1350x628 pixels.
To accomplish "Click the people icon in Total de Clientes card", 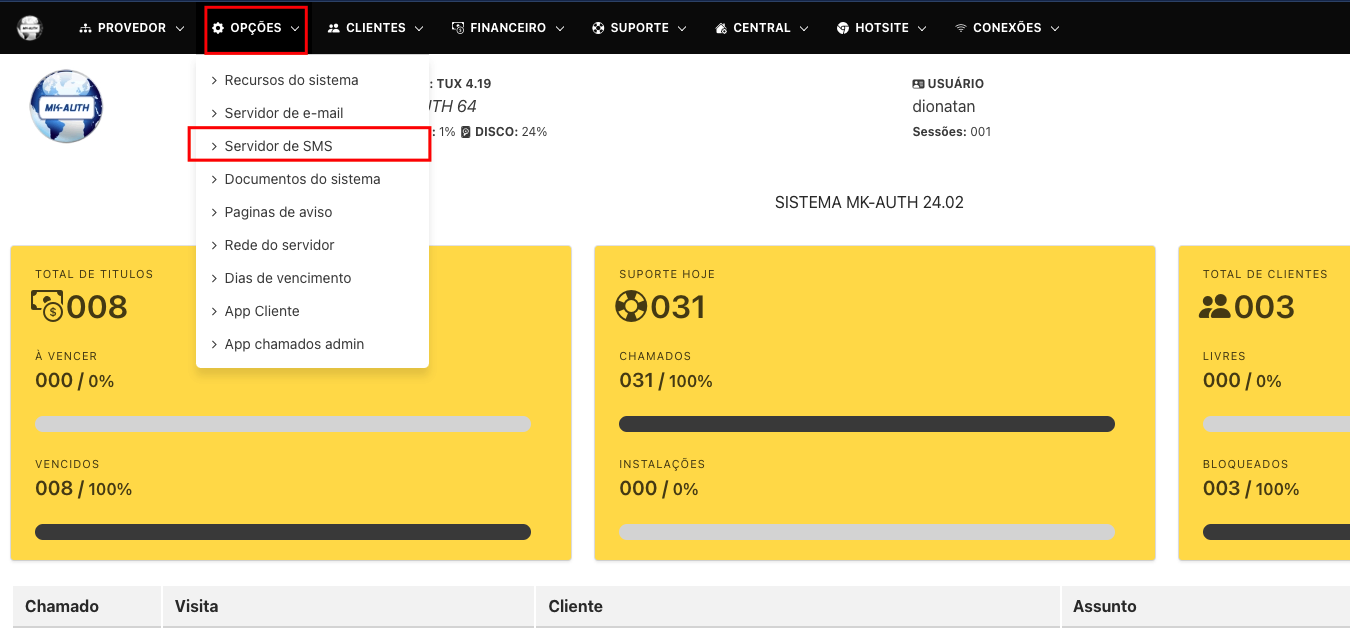I will [1215, 306].
